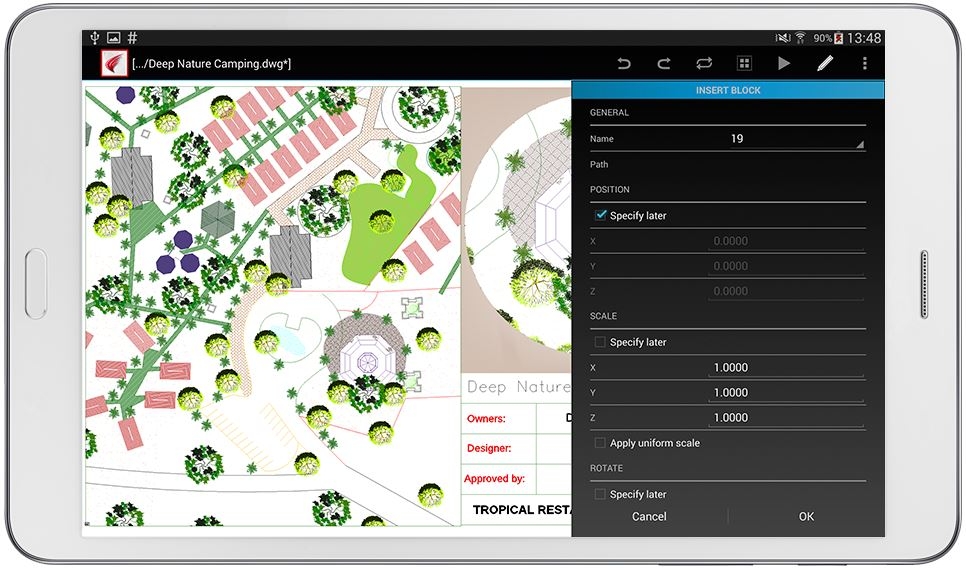Tap the clock in Android status bar
Screen dimensions: 966x570
click(864, 38)
